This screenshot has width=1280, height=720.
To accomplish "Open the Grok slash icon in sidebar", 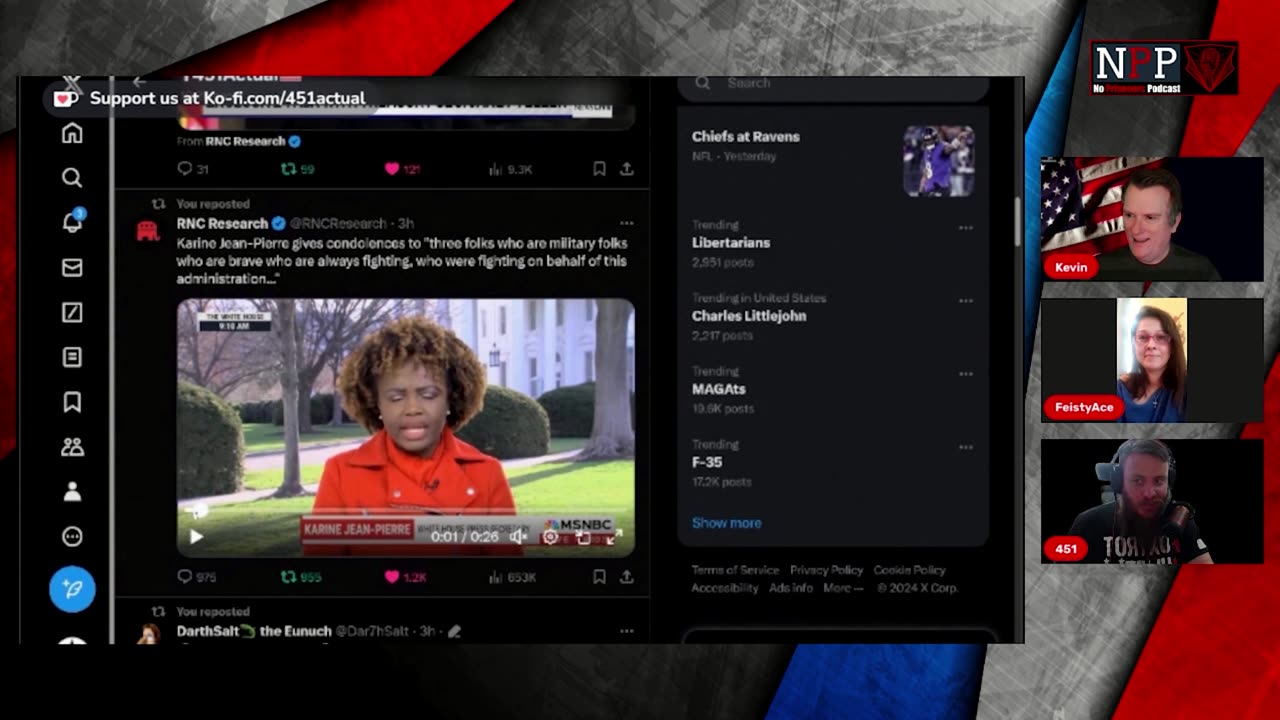I will click(x=72, y=312).
